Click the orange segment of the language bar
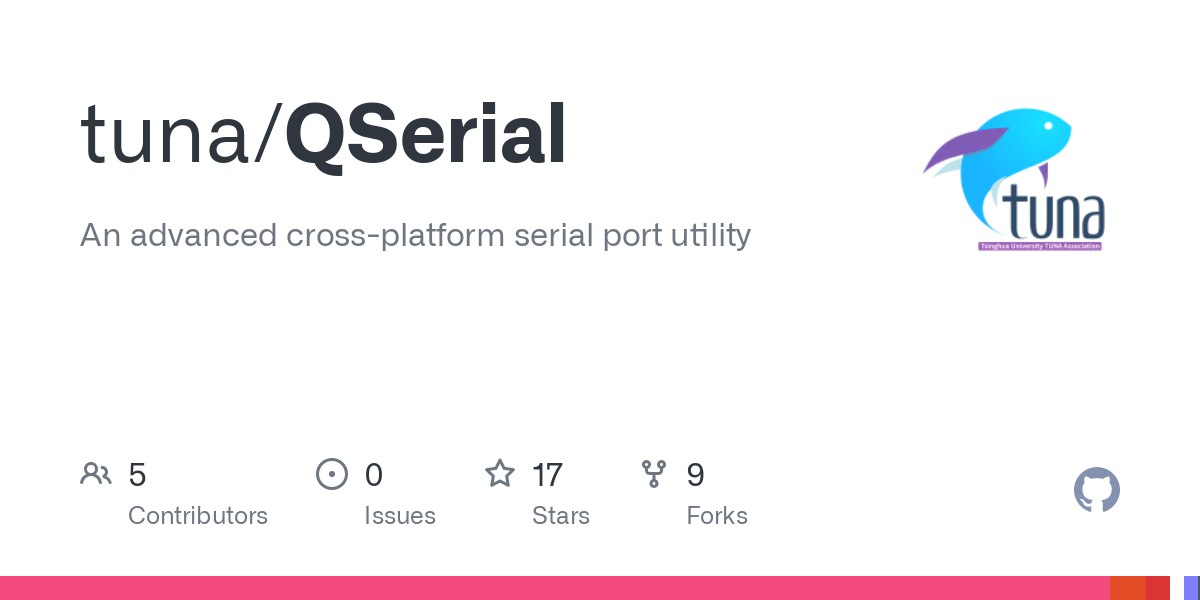 tap(1127, 588)
